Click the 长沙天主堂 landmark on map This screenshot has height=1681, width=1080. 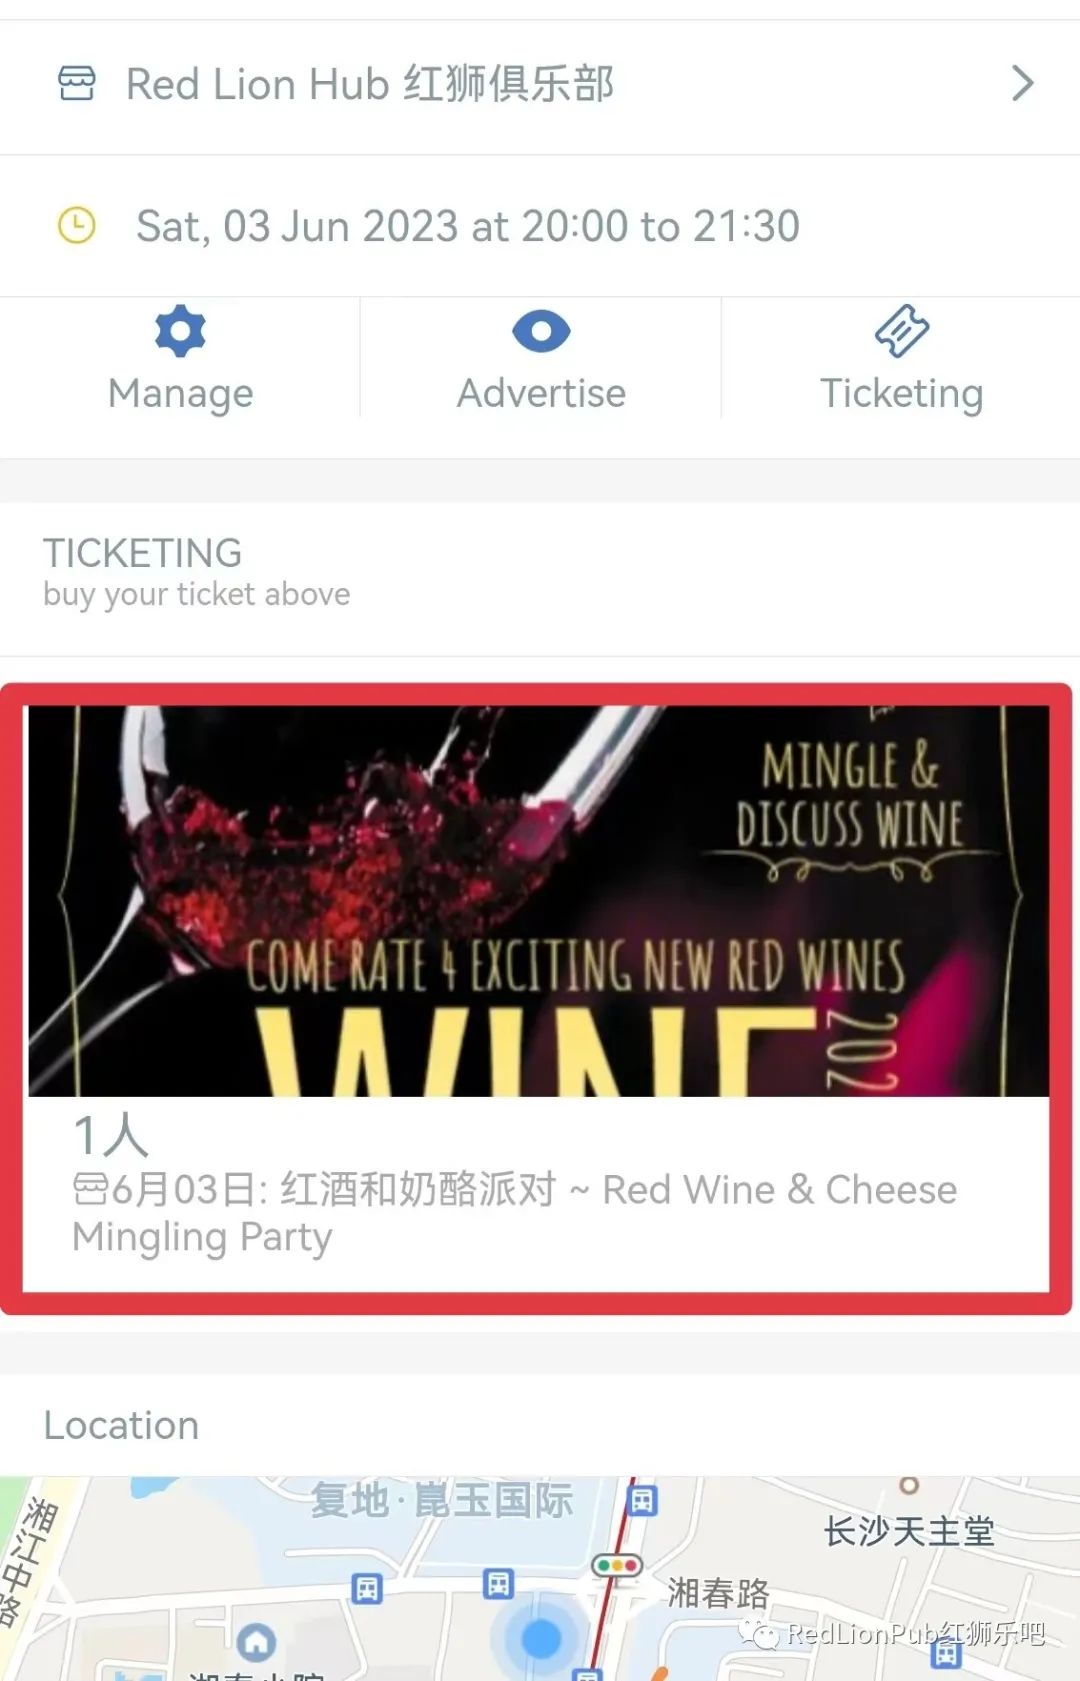coord(909,1531)
